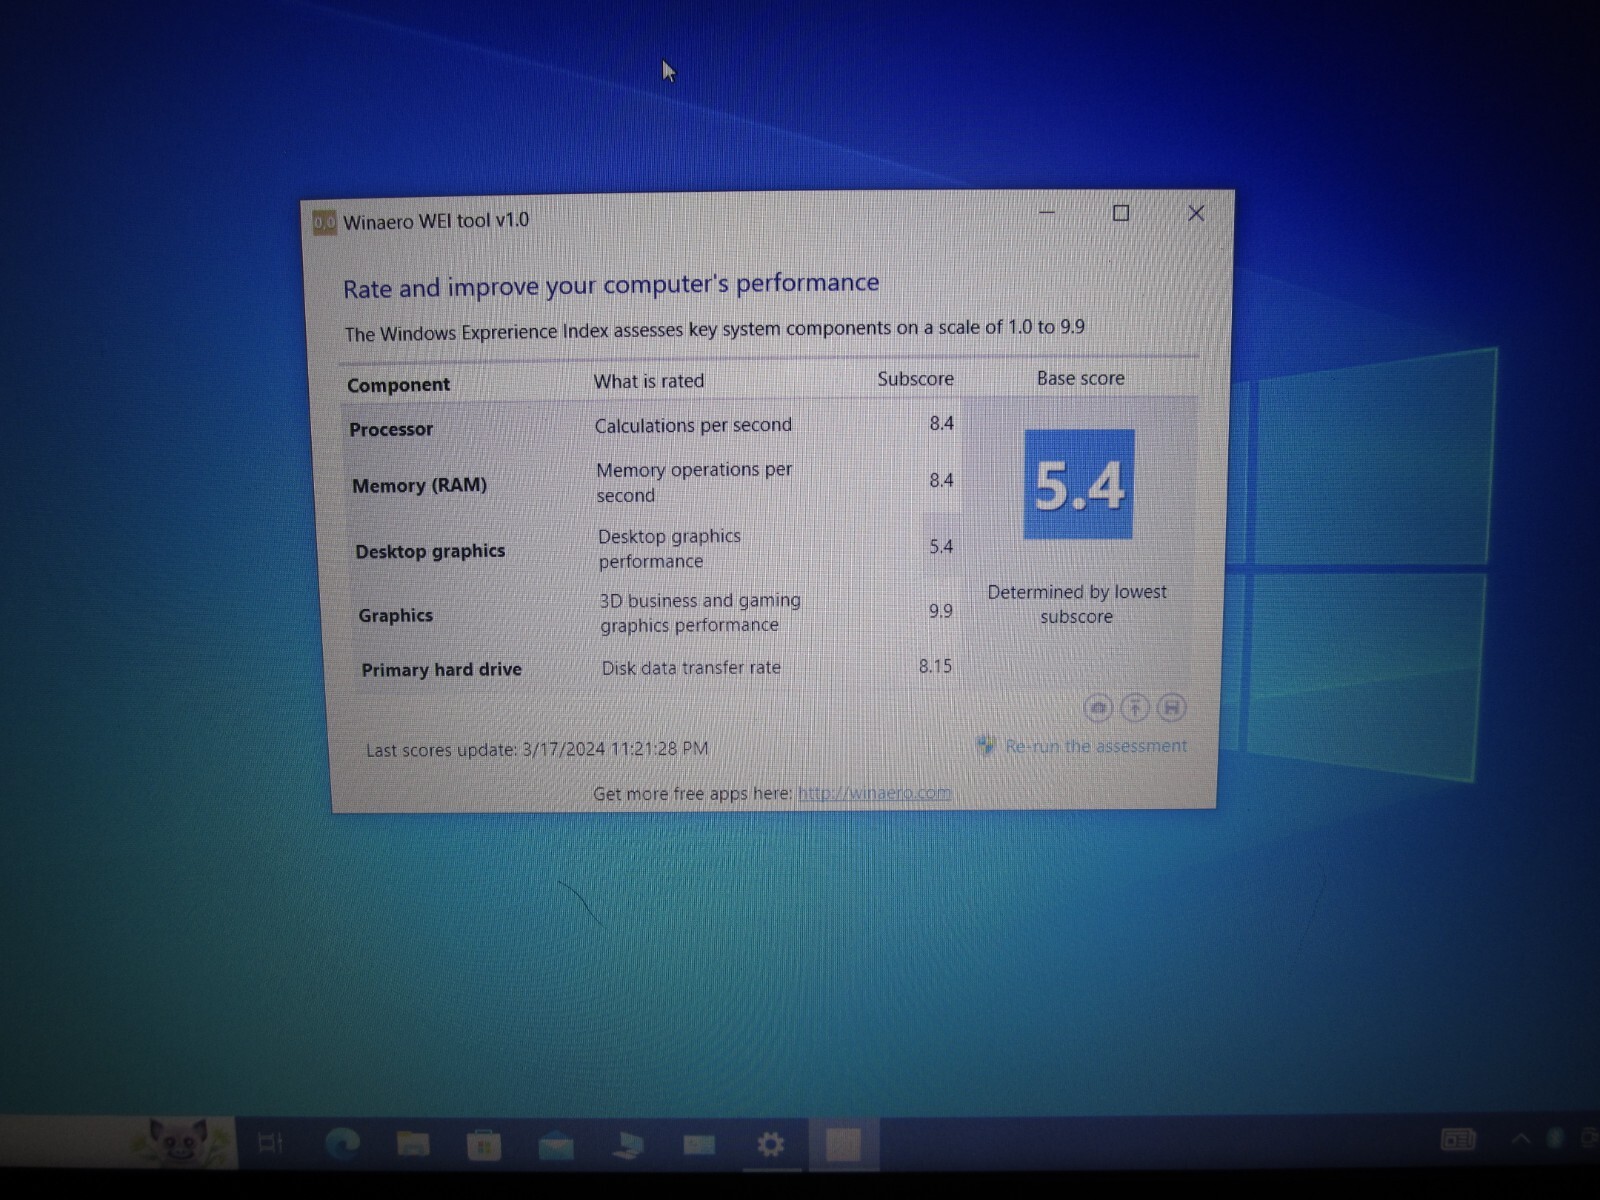Click the Desktop graphics subscore 5.4
The width and height of the screenshot is (1600, 1200).
tap(941, 546)
